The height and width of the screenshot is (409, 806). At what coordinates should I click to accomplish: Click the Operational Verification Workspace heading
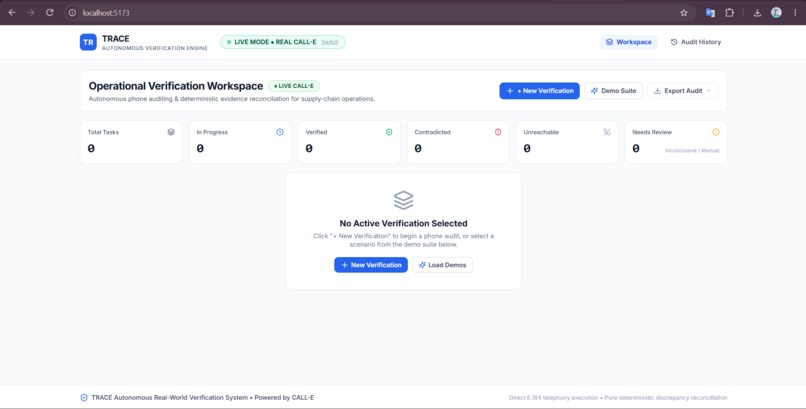[176, 86]
